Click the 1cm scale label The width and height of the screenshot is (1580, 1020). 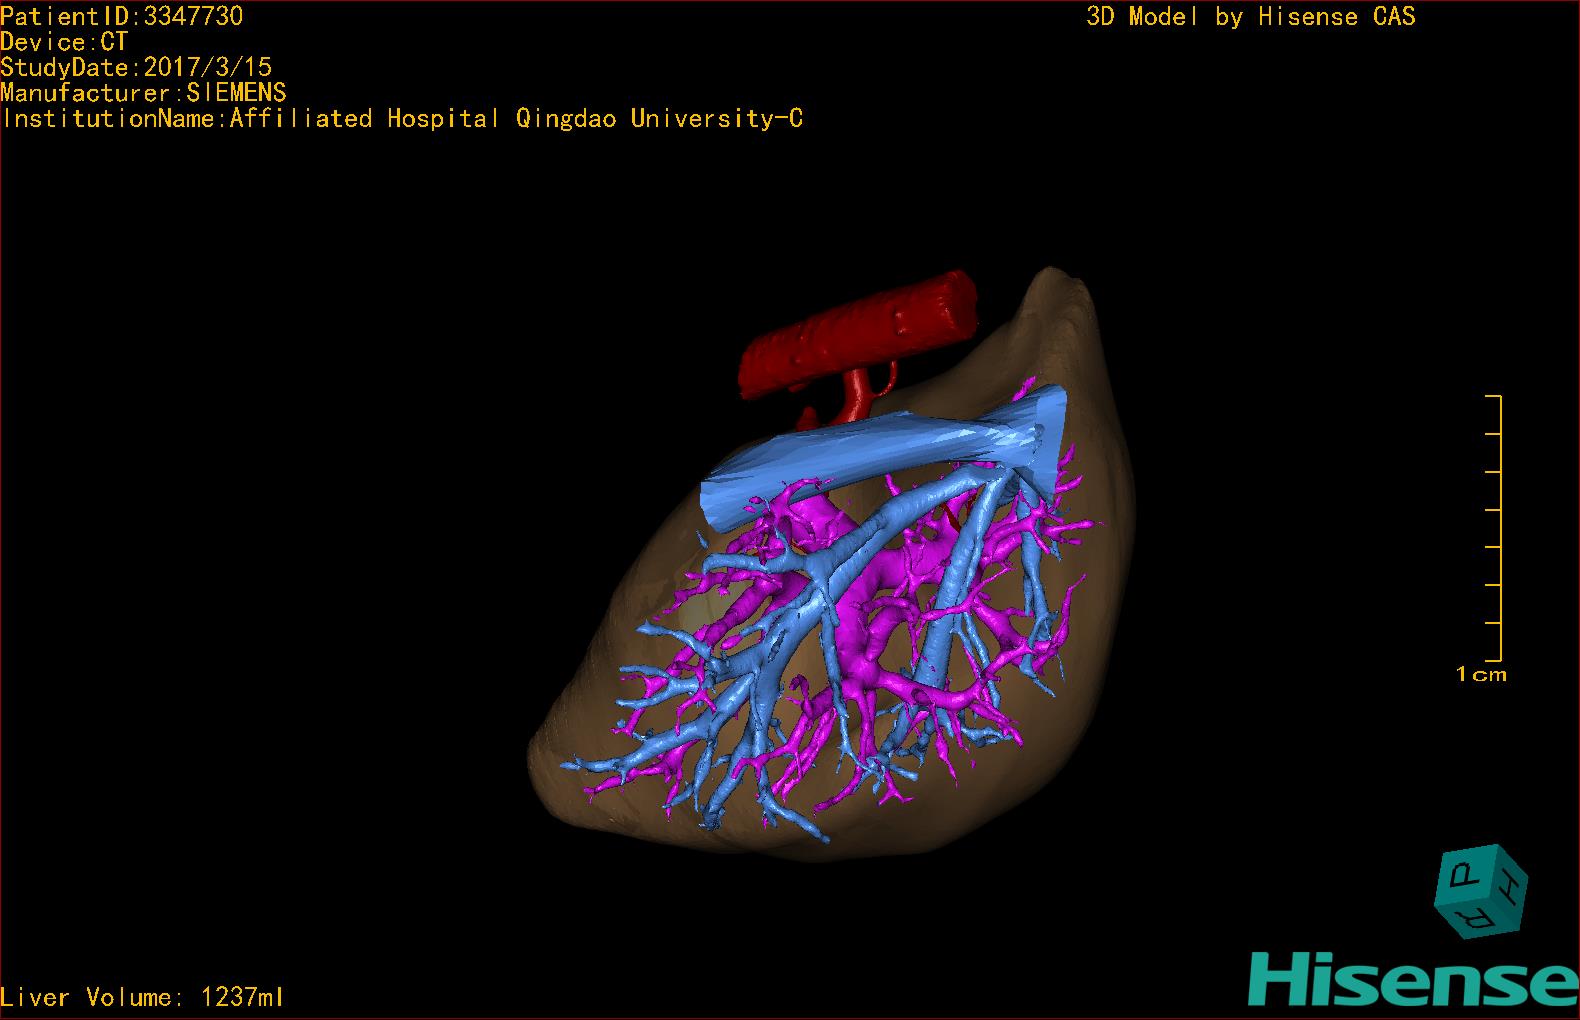point(1481,674)
